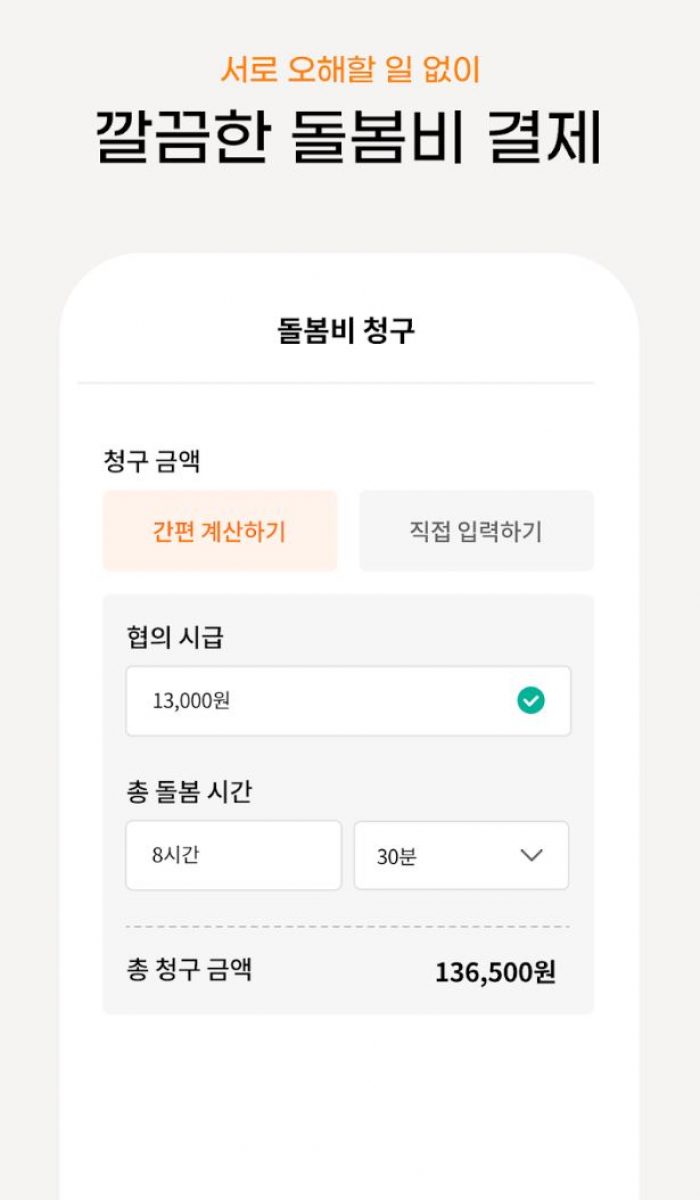
Task: Click the 총 청구 금액 label
Action: [x=189, y=969]
